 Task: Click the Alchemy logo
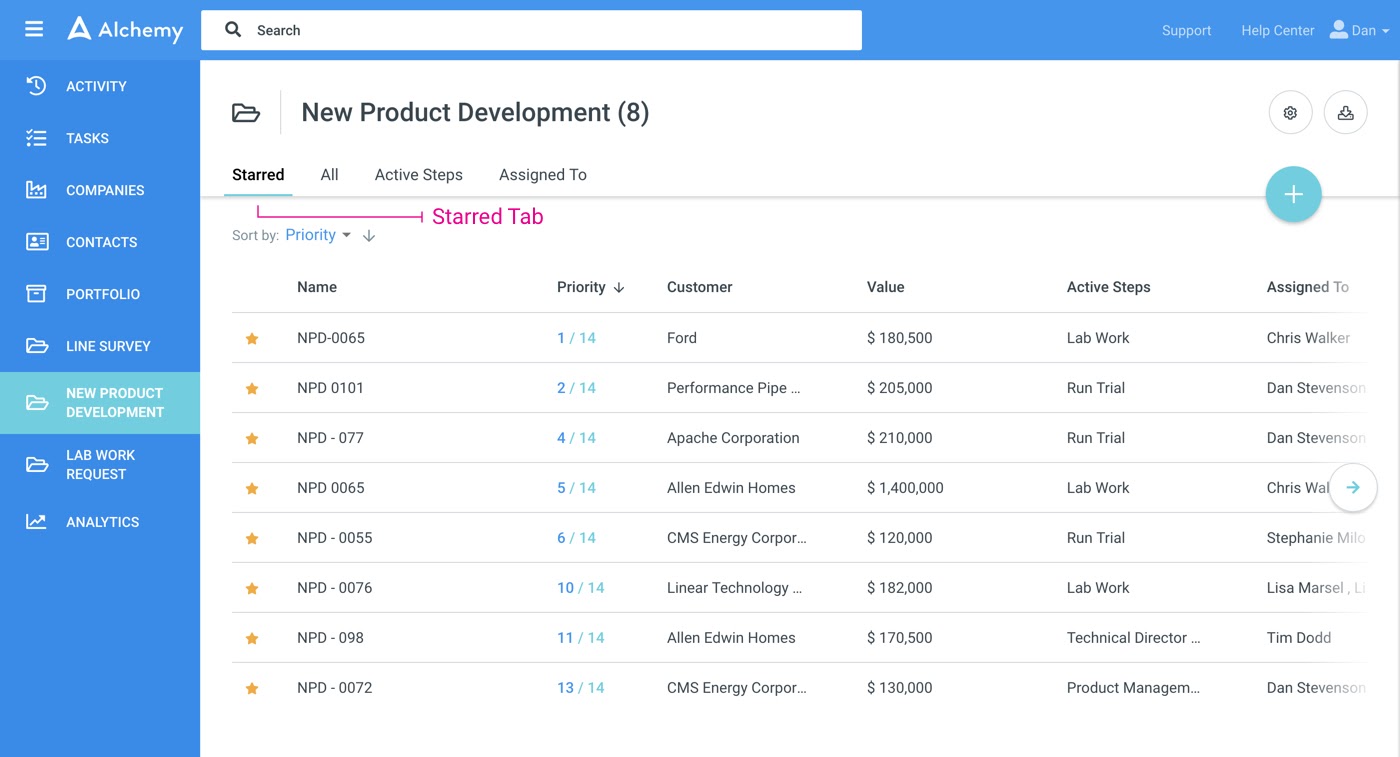(x=125, y=30)
